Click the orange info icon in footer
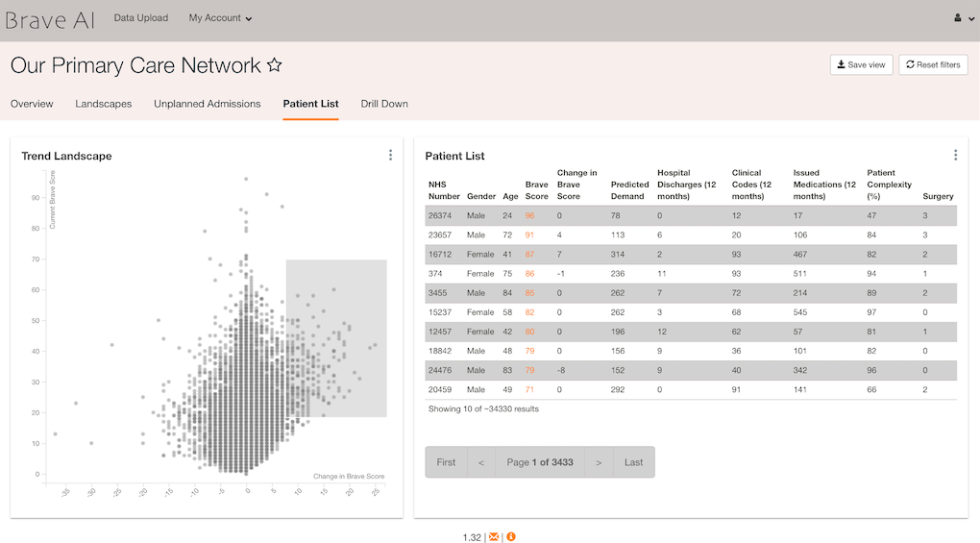Screen dimensions: 980x543 point(511,537)
